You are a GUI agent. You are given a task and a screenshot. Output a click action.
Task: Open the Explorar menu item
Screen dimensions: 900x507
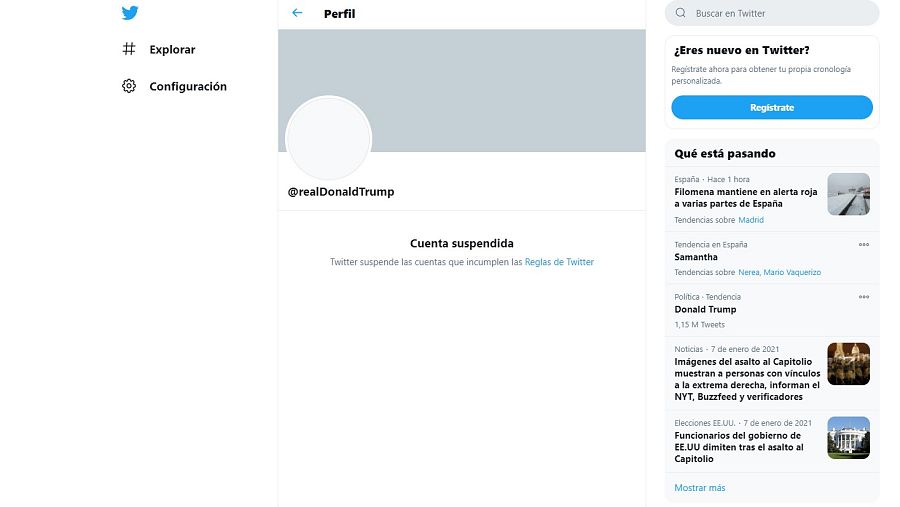pos(172,49)
